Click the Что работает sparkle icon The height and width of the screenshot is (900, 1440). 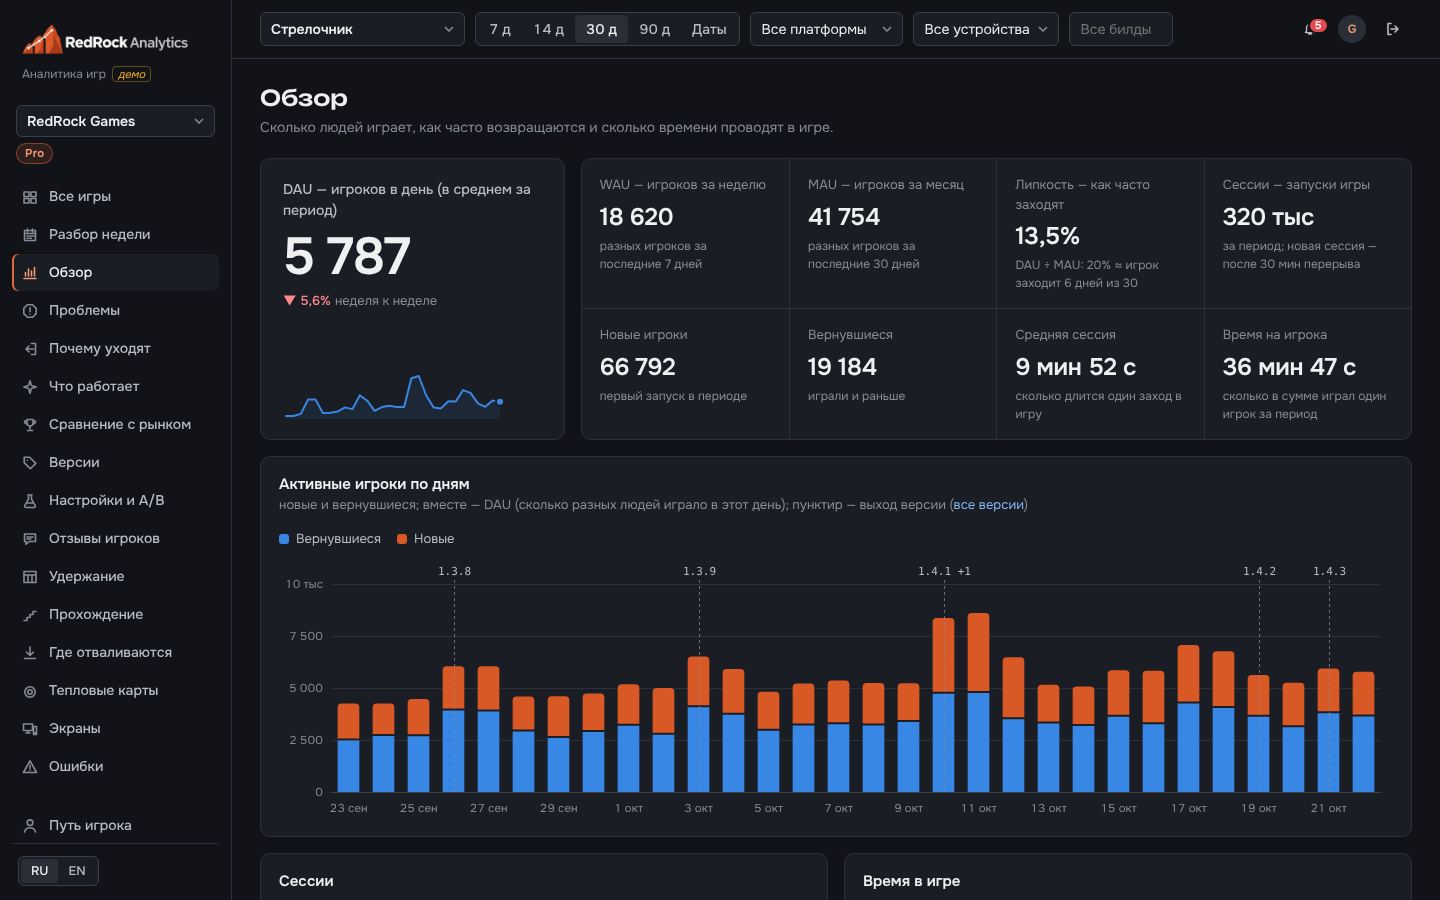pos(30,387)
